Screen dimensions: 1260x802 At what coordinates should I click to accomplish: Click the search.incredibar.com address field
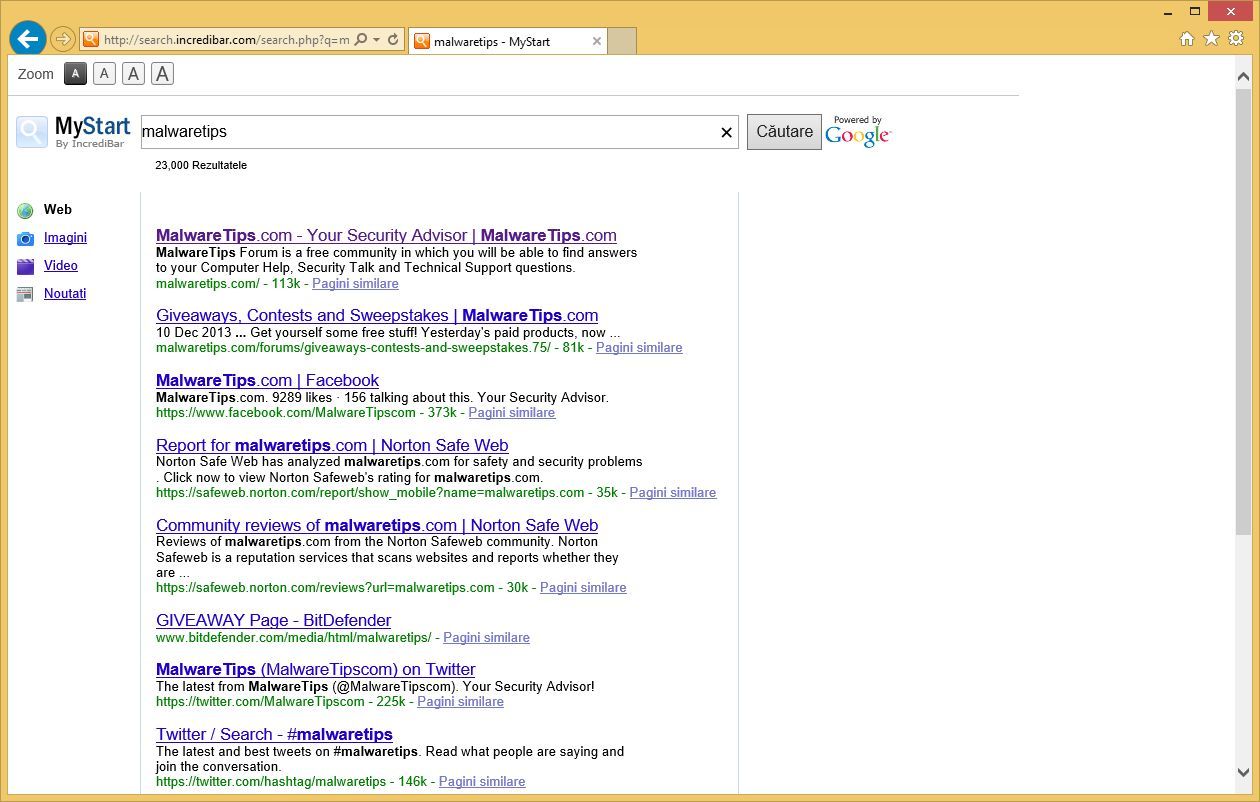(x=226, y=40)
